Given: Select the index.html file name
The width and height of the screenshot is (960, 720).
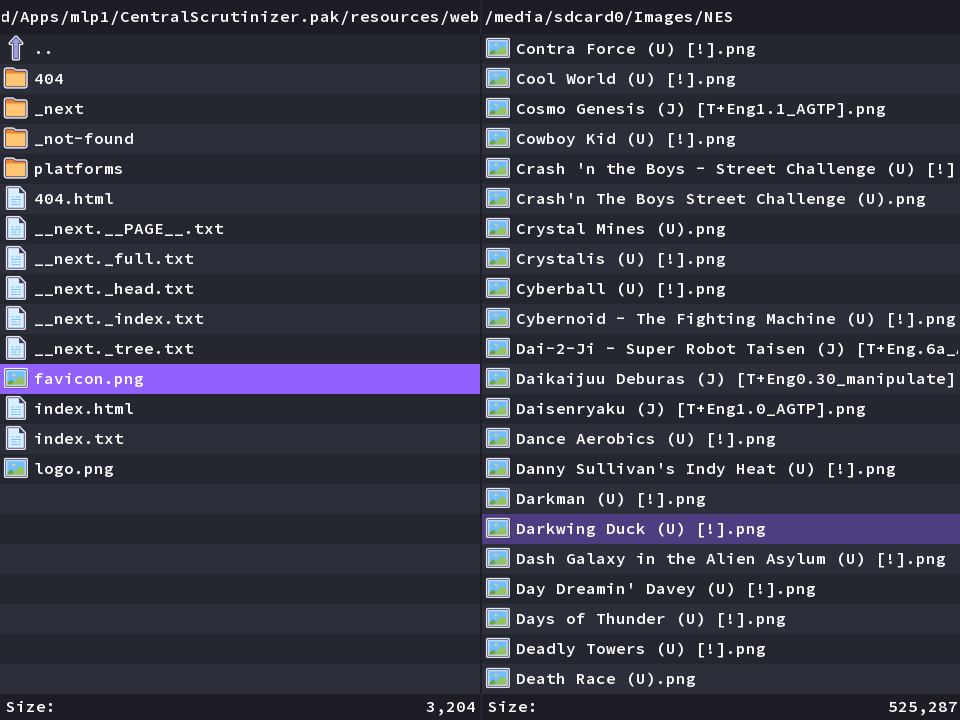Looking at the screenshot, I should tap(84, 409).
